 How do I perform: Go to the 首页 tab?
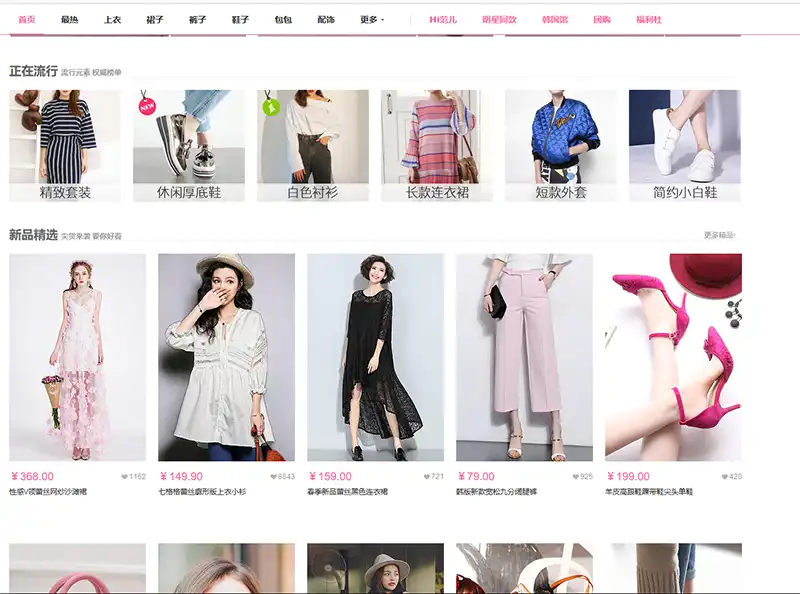[x=27, y=19]
